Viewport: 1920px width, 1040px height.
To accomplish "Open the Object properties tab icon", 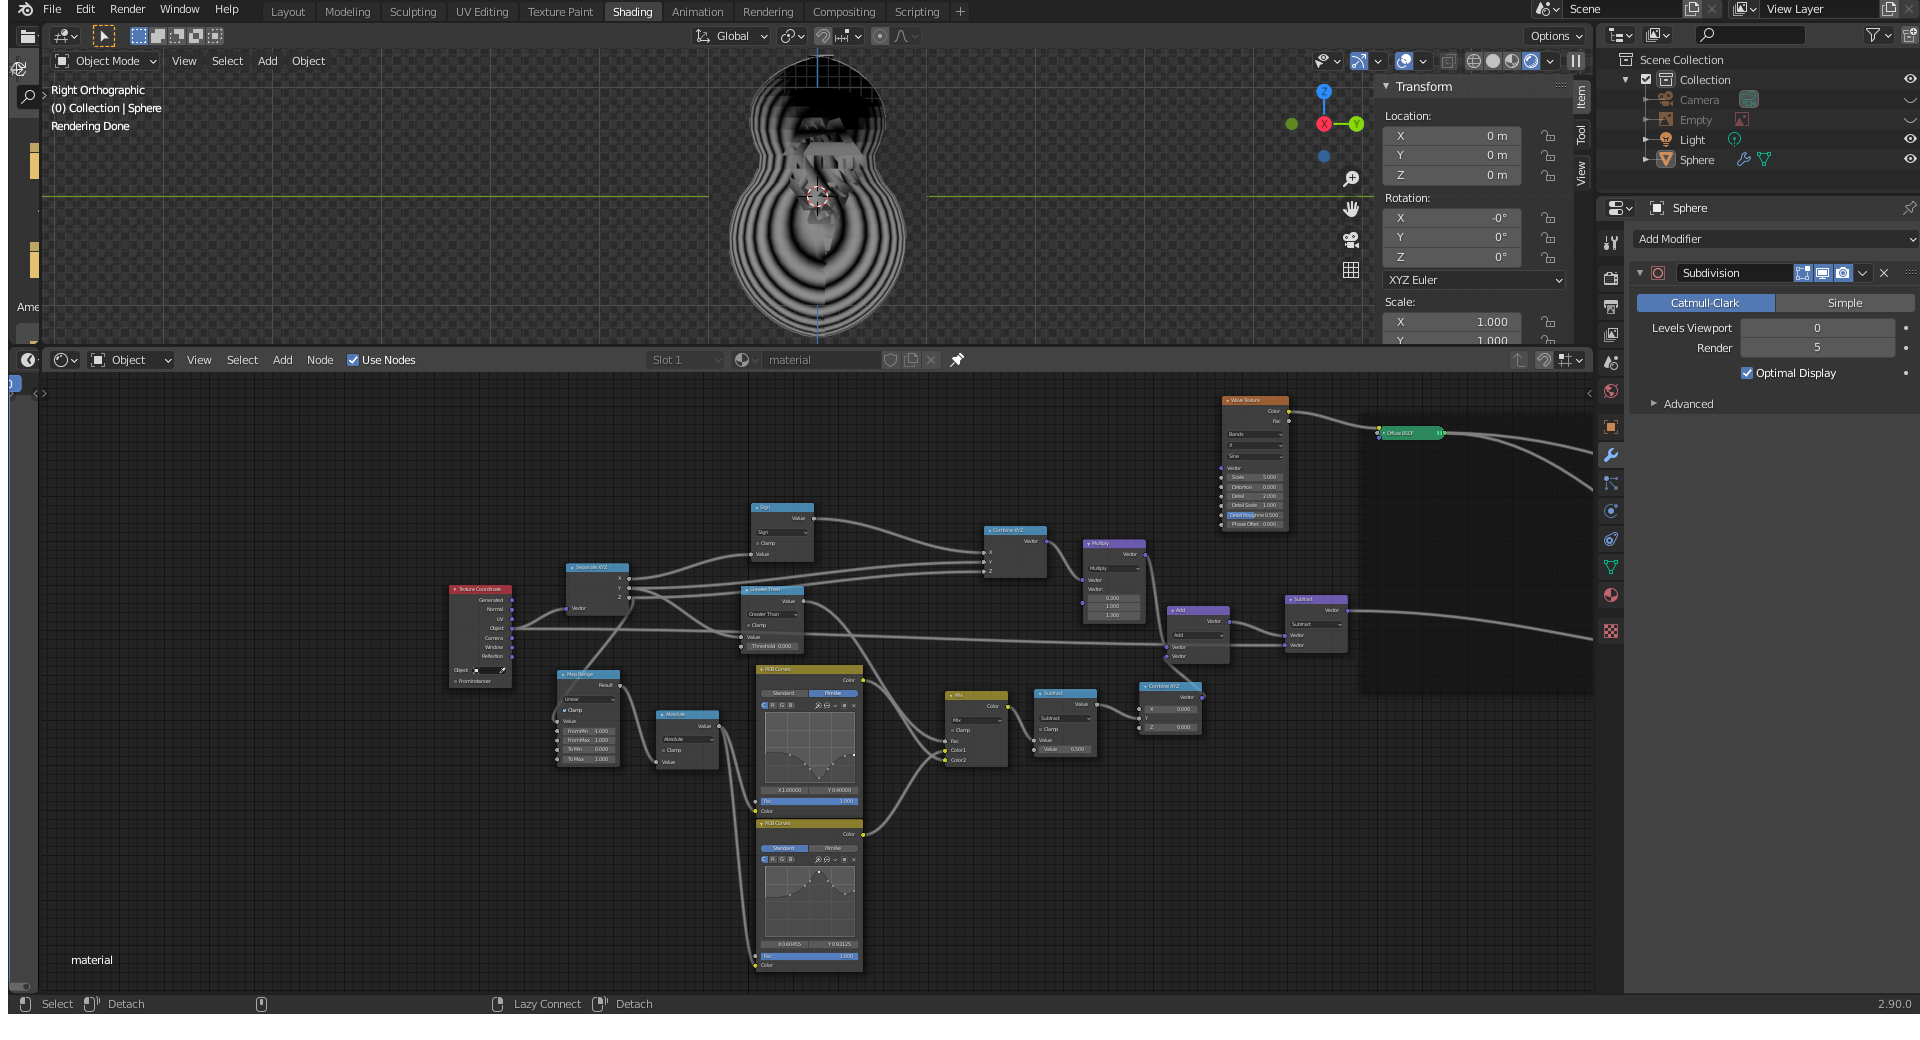I will (1610, 427).
